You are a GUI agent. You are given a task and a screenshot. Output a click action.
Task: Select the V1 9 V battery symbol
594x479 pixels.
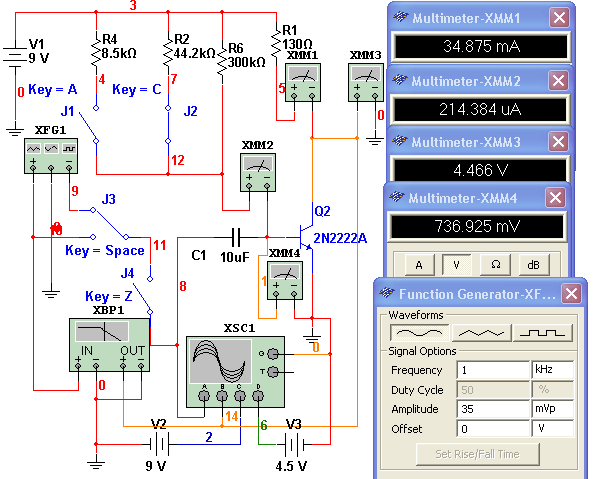pyautogui.click(x=15, y=57)
